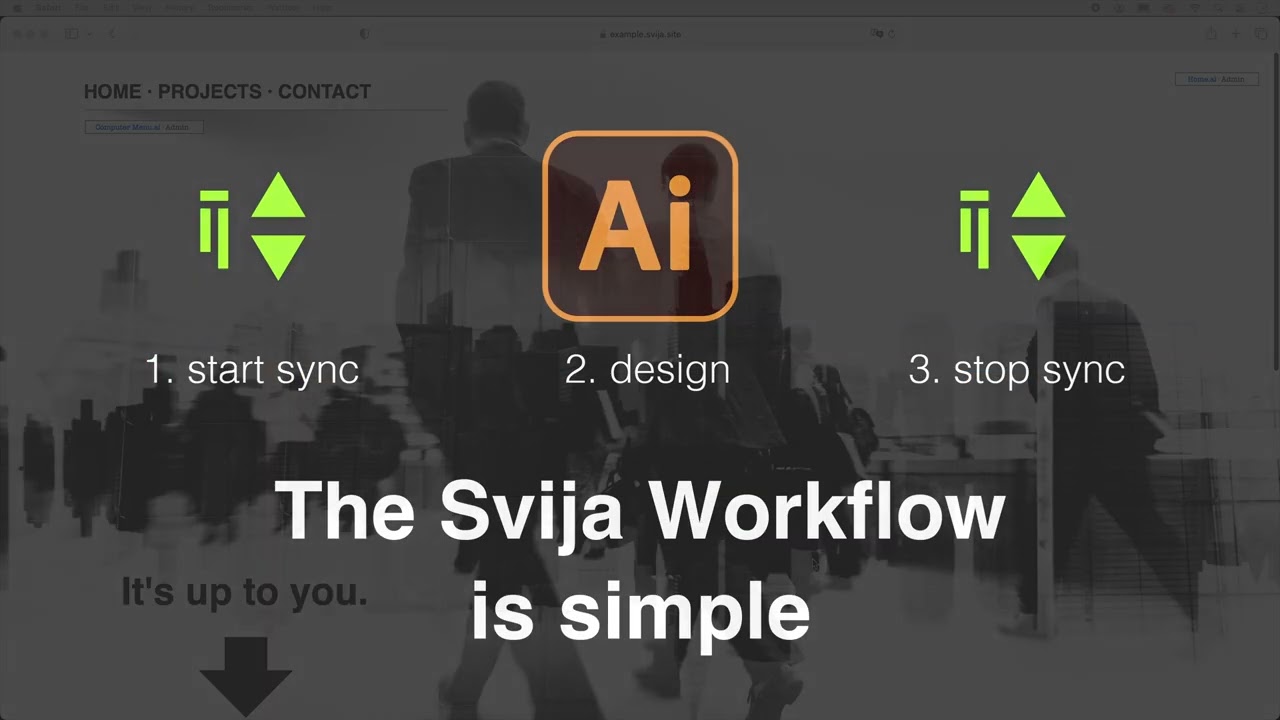This screenshot has height=720, width=1280.
Task: Go back with the Safari back arrow
Action: (112, 34)
